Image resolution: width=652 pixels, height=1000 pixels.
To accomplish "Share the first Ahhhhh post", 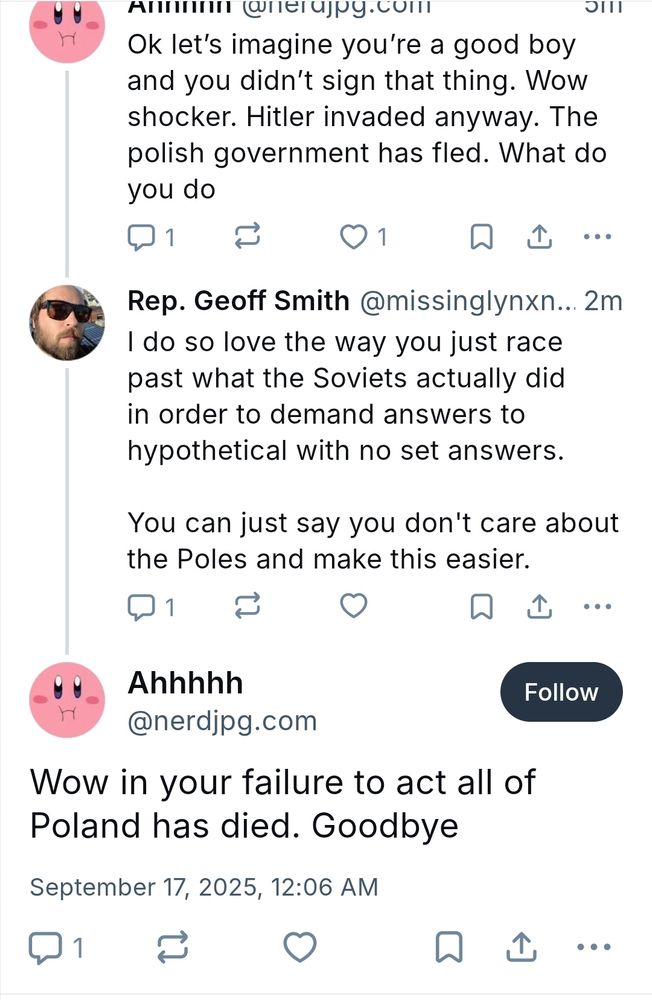I will point(539,237).
